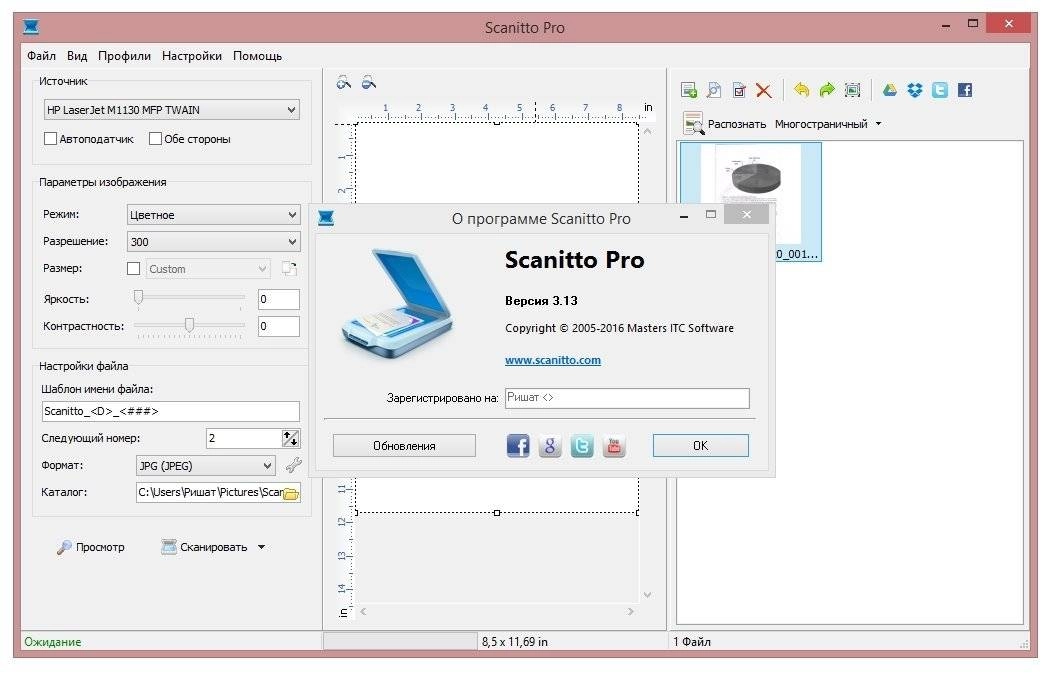This screenshot has height=677, width=1055.
Task: Click the preview vertical scrollbar down arrow
Action: coord(647,595)
